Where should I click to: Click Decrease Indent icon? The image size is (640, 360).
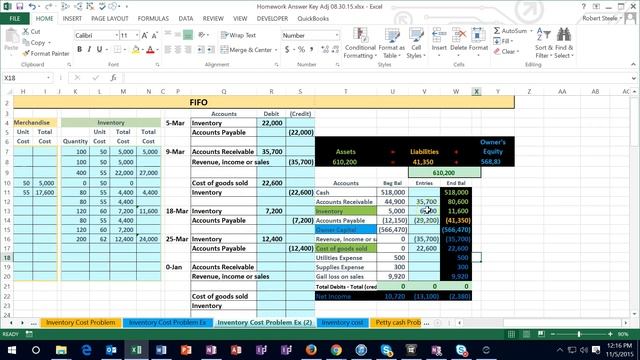click(x=200, y=50)
